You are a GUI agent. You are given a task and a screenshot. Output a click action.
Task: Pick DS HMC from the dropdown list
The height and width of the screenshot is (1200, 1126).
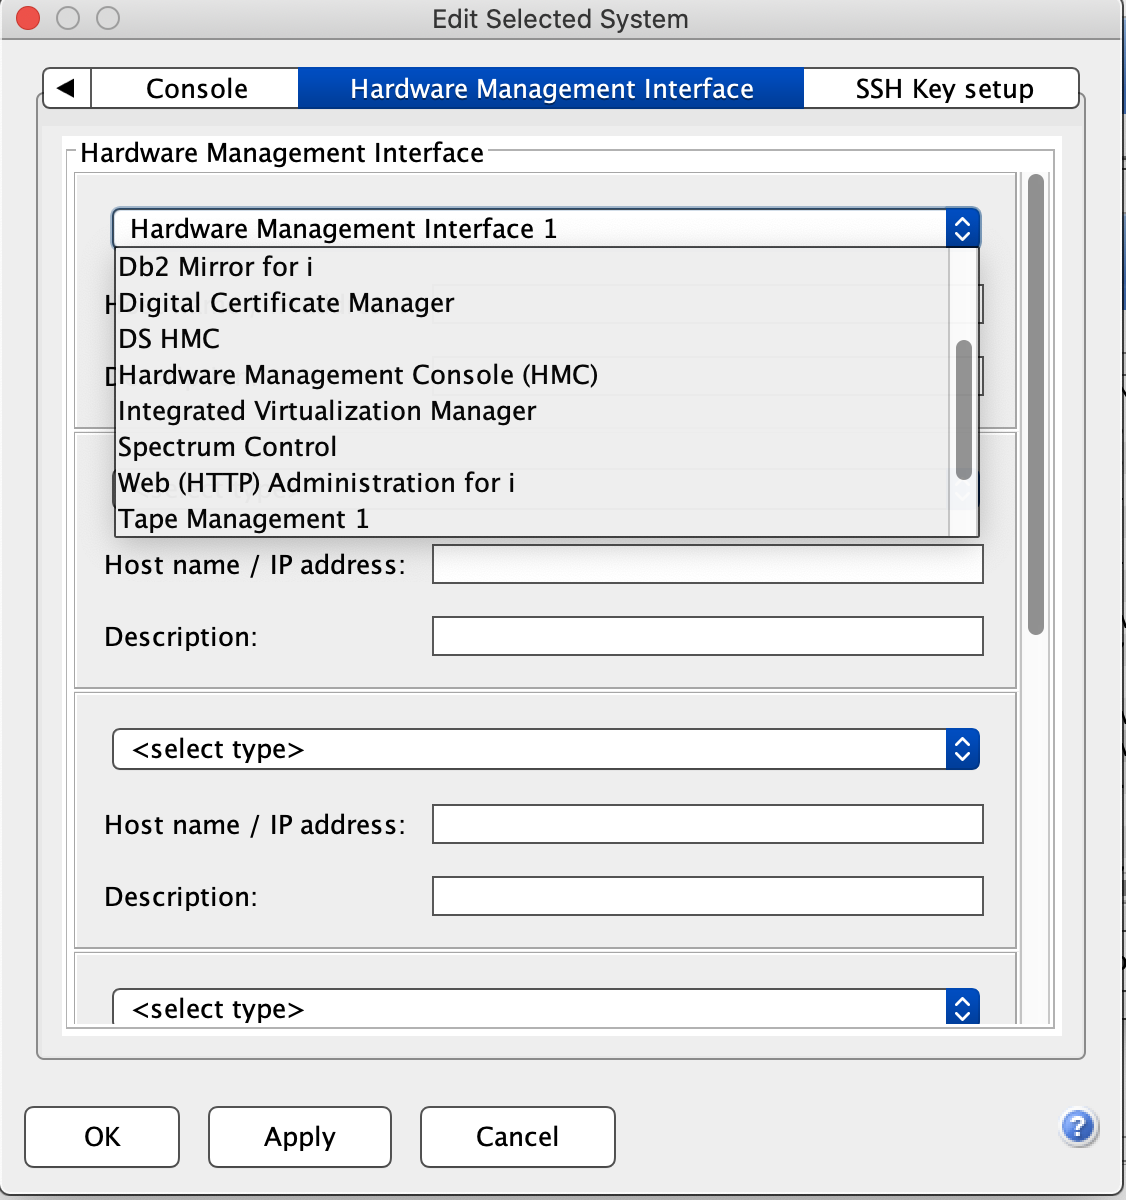click(169, 339)
